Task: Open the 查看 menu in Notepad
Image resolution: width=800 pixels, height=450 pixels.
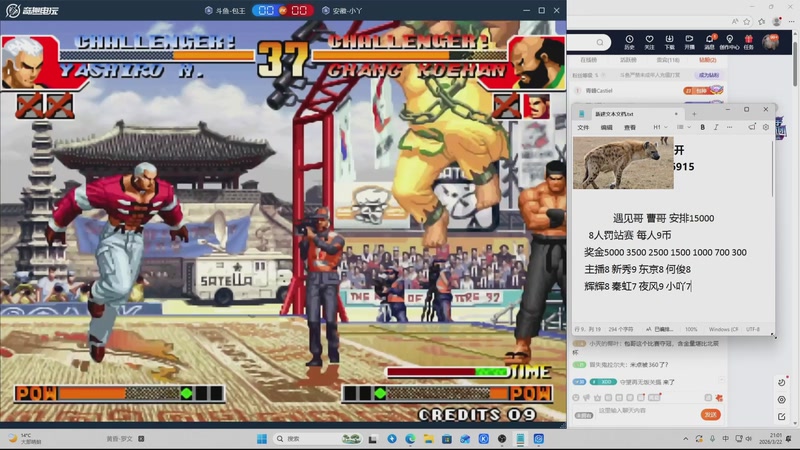Action: [x=630, y=128]
